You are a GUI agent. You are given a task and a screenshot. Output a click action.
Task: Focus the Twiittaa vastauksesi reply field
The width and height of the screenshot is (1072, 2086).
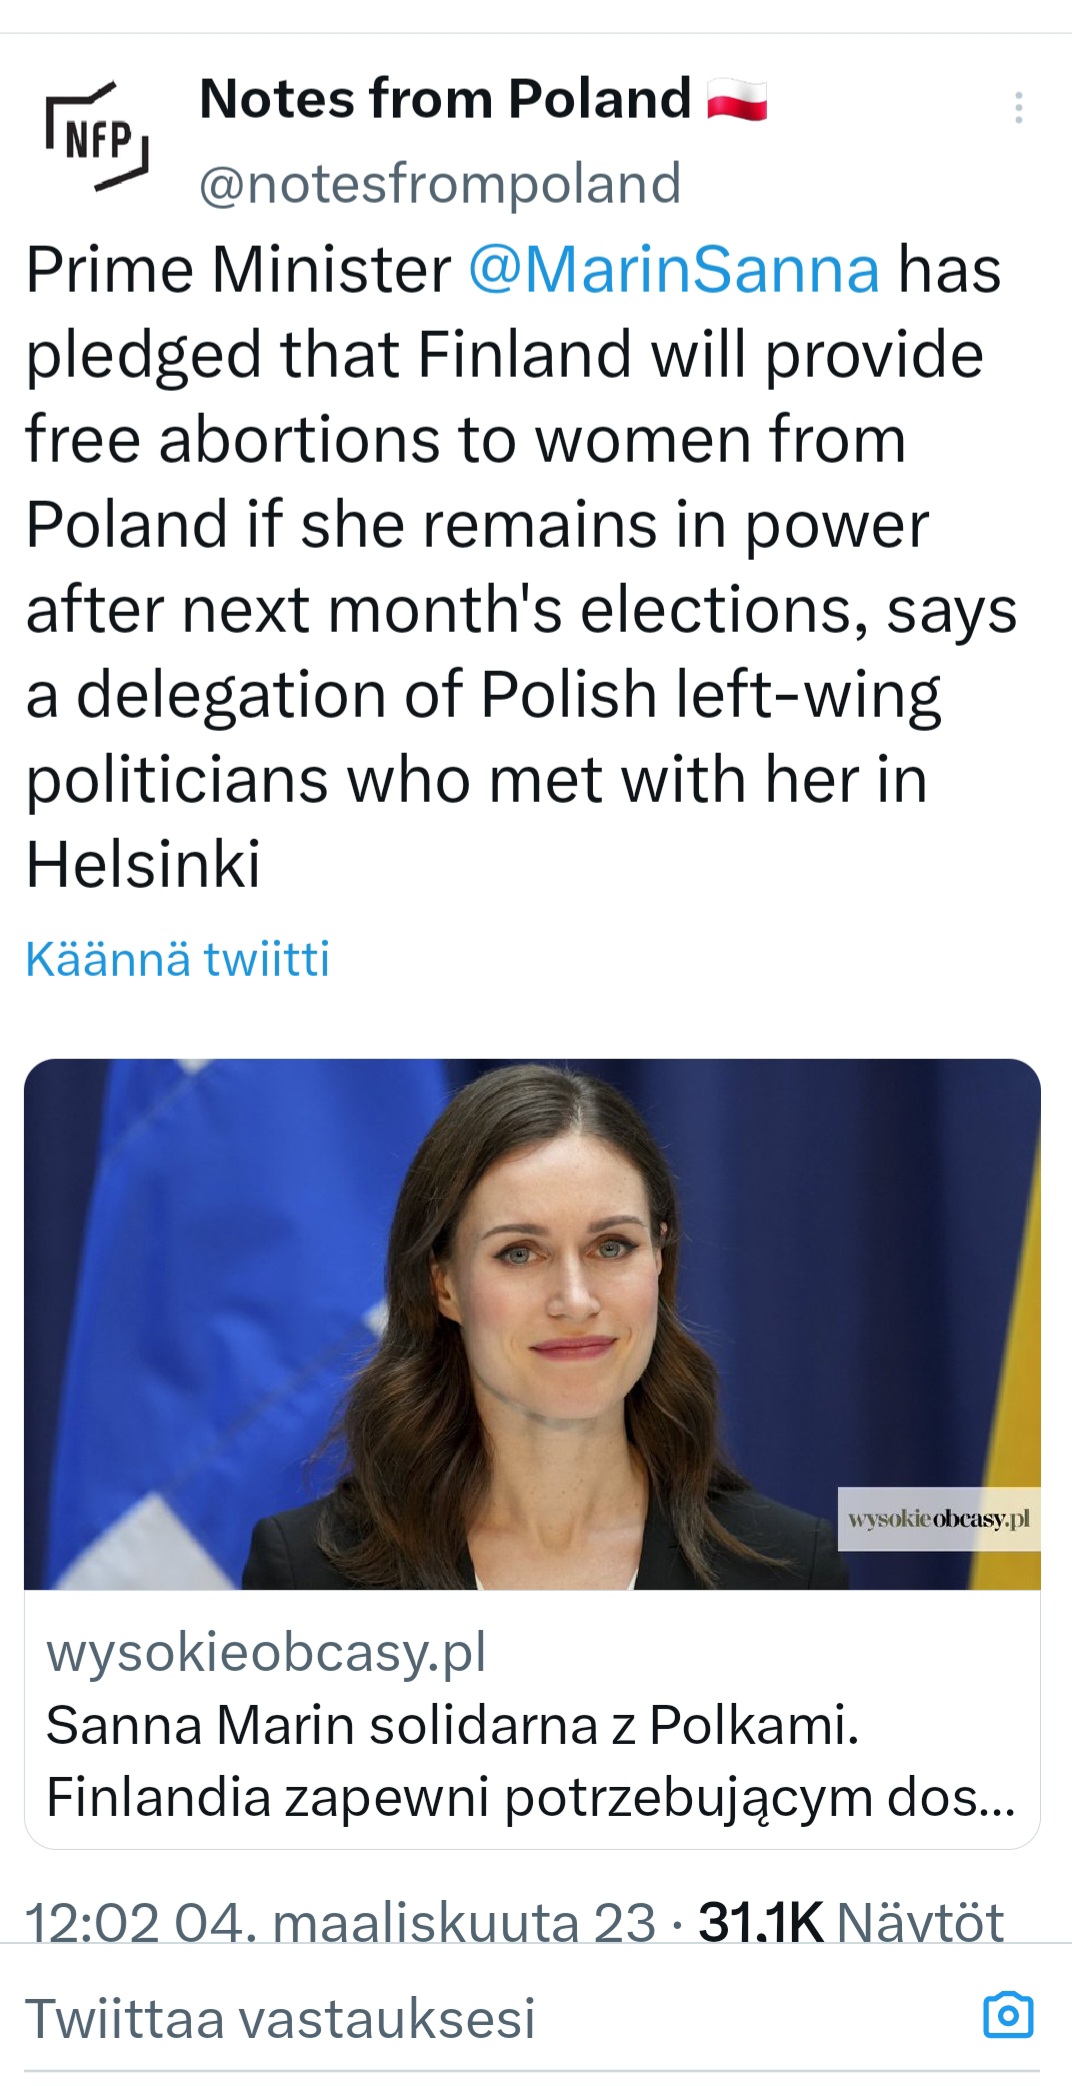point(280,2017)
